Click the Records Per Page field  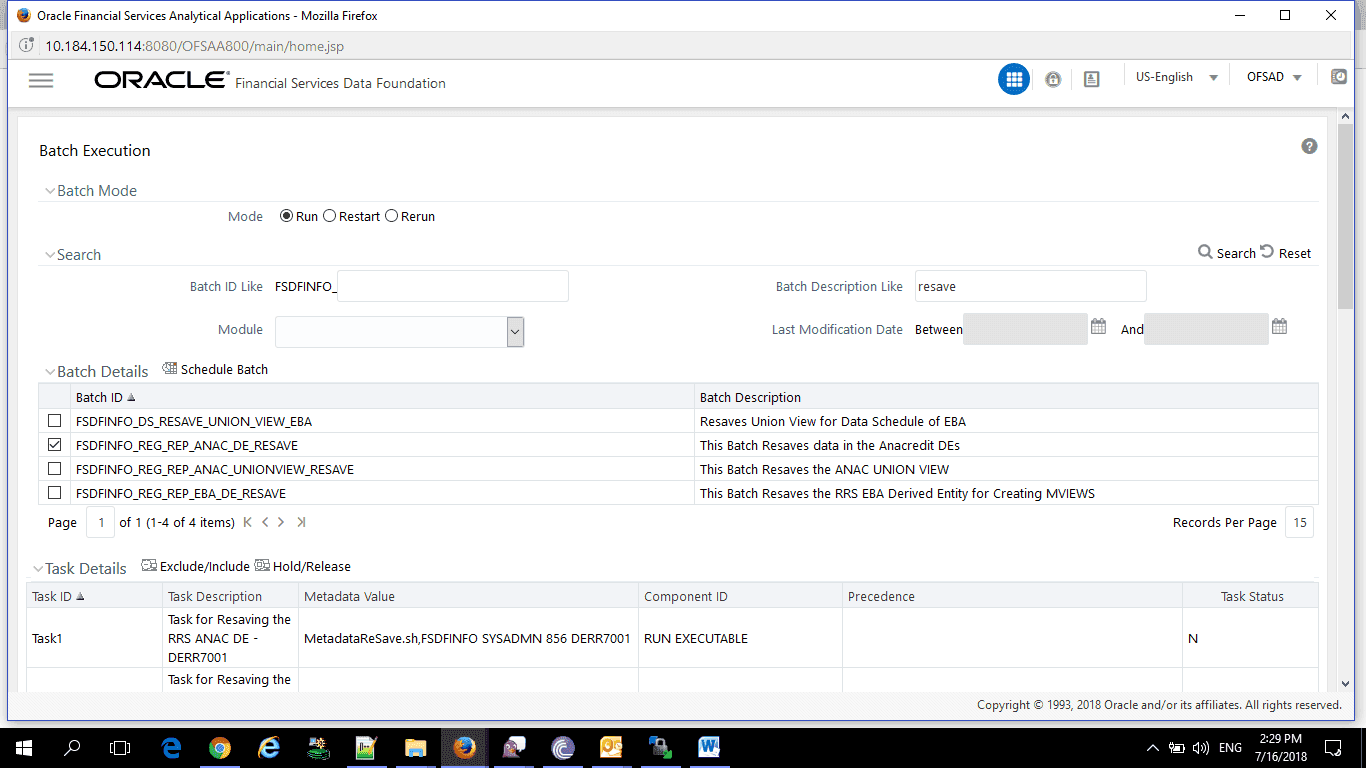tap(1299, 522)
